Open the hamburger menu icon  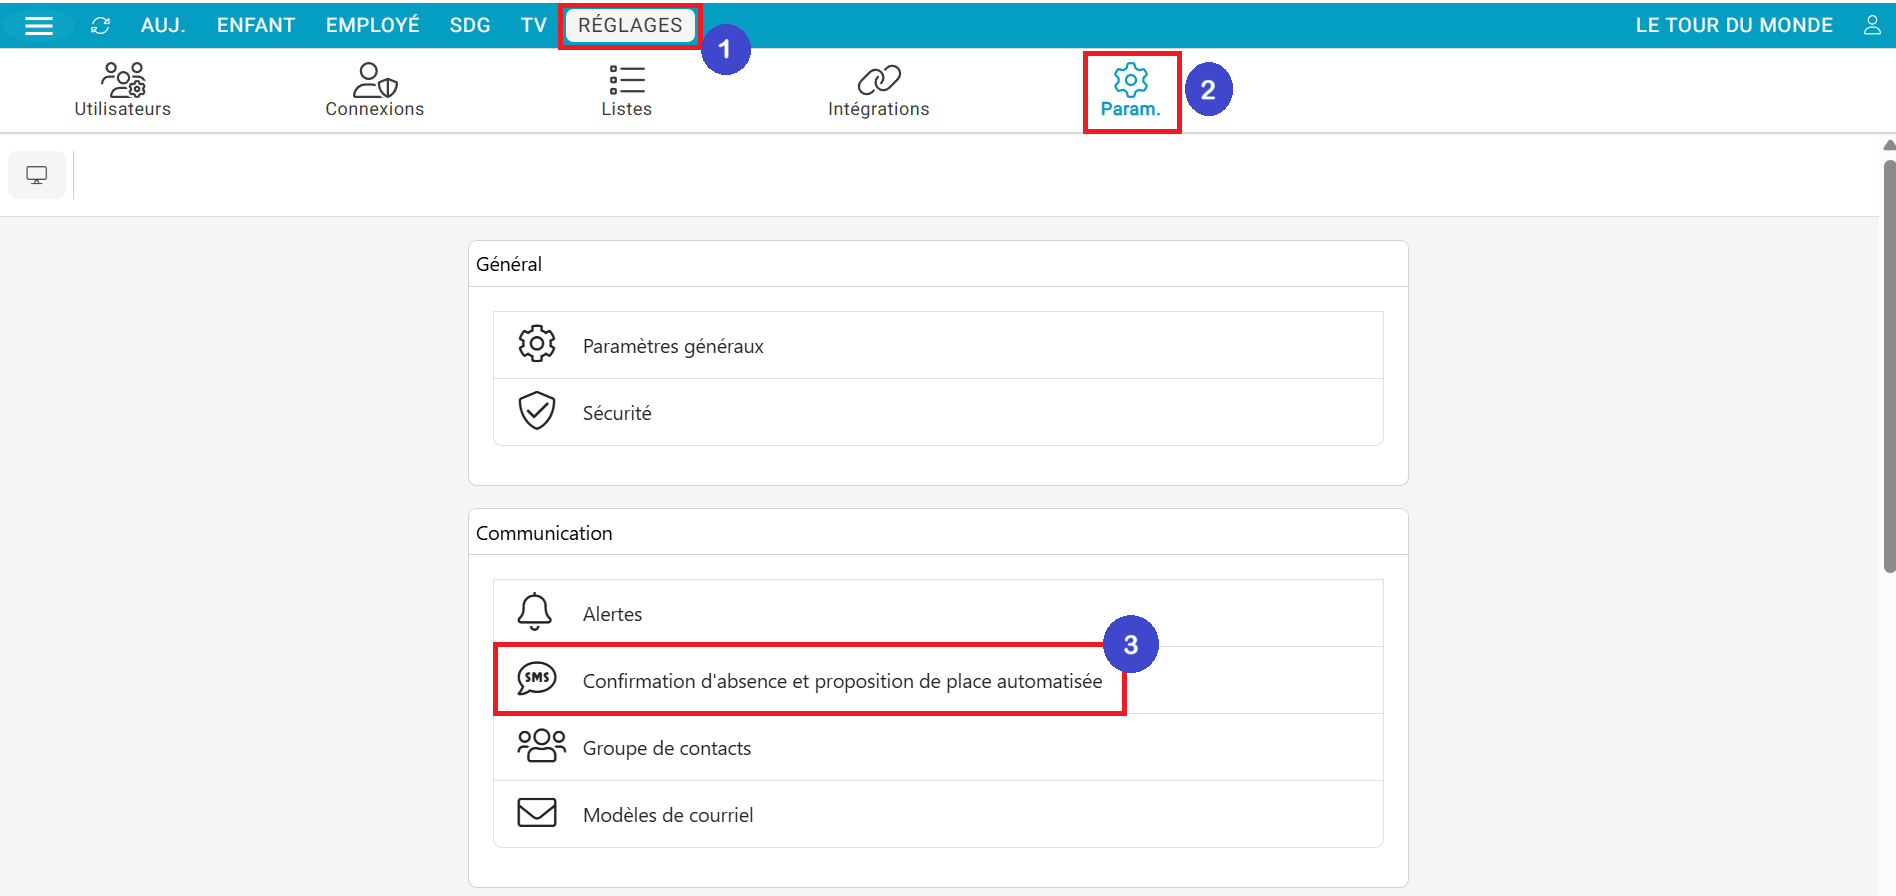tap(39, 26)
